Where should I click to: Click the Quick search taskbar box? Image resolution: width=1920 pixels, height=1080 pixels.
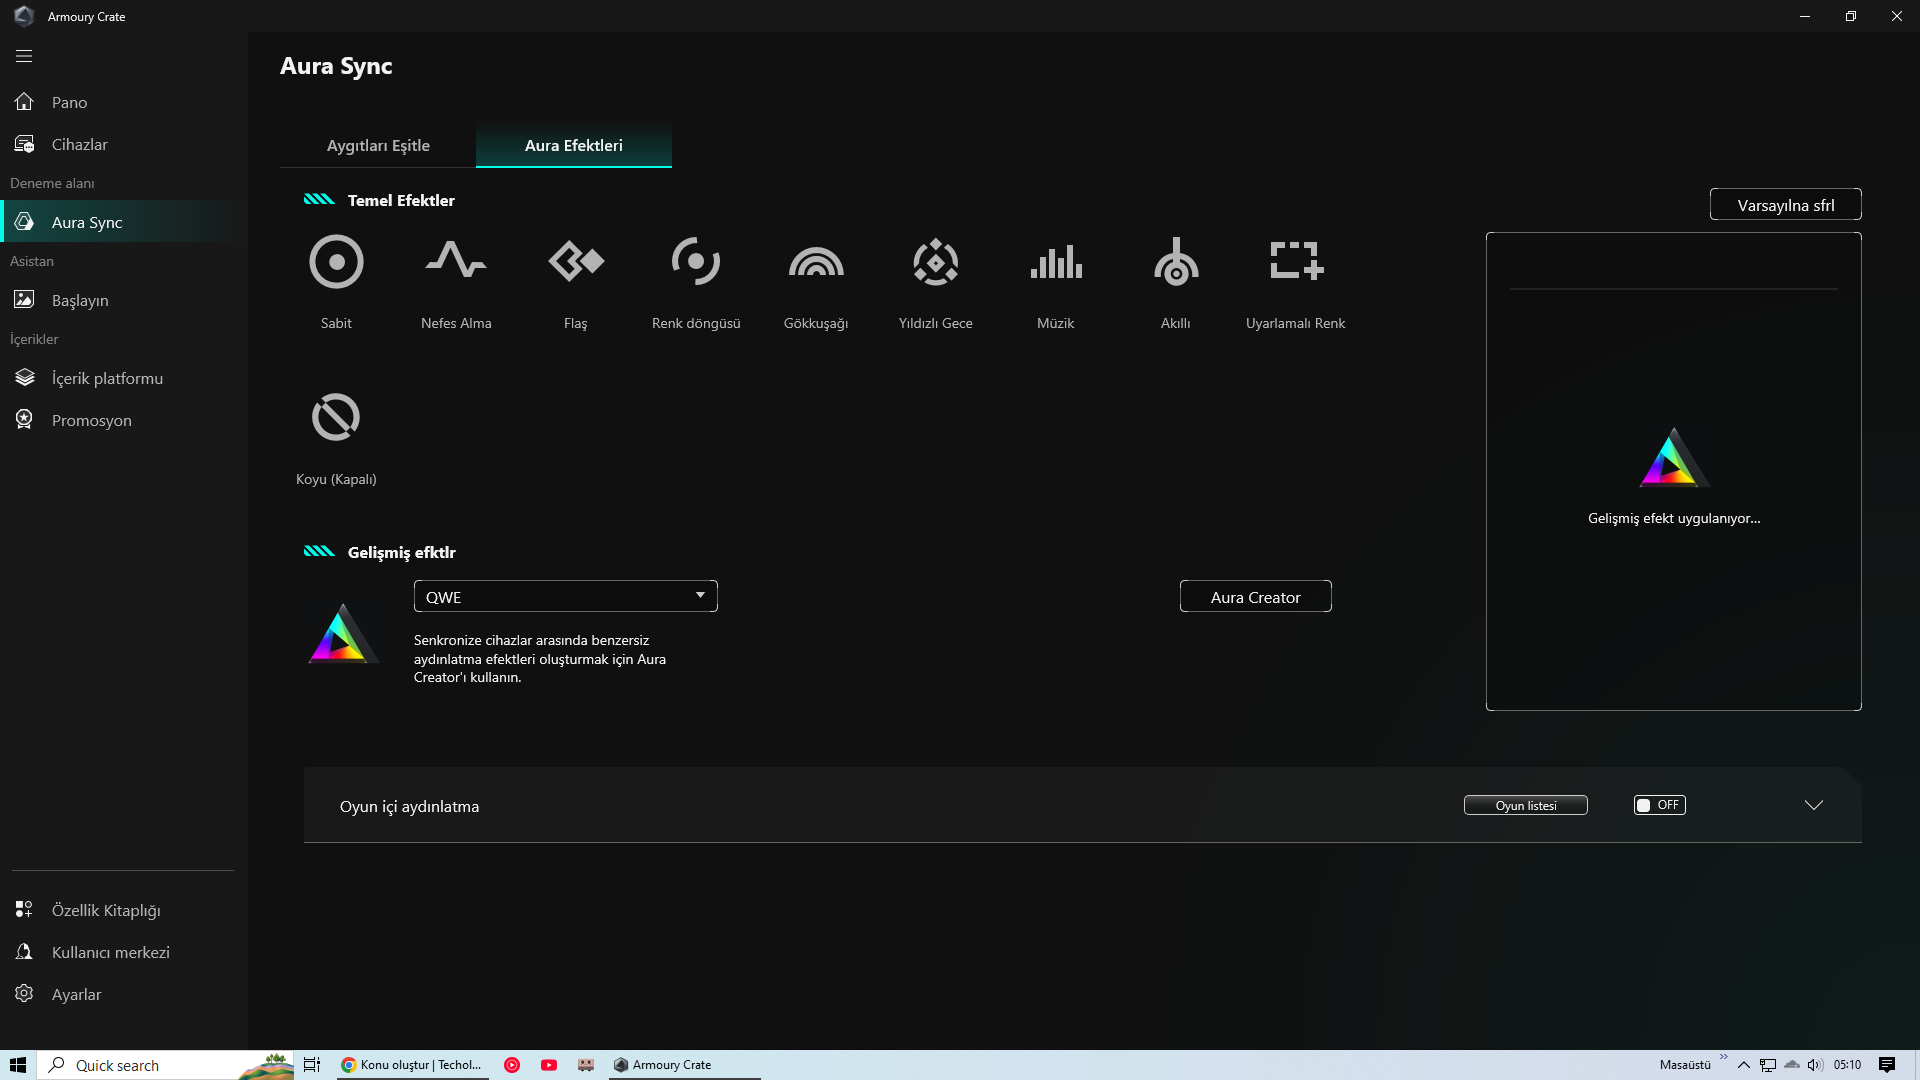[x=166, y=1065]
